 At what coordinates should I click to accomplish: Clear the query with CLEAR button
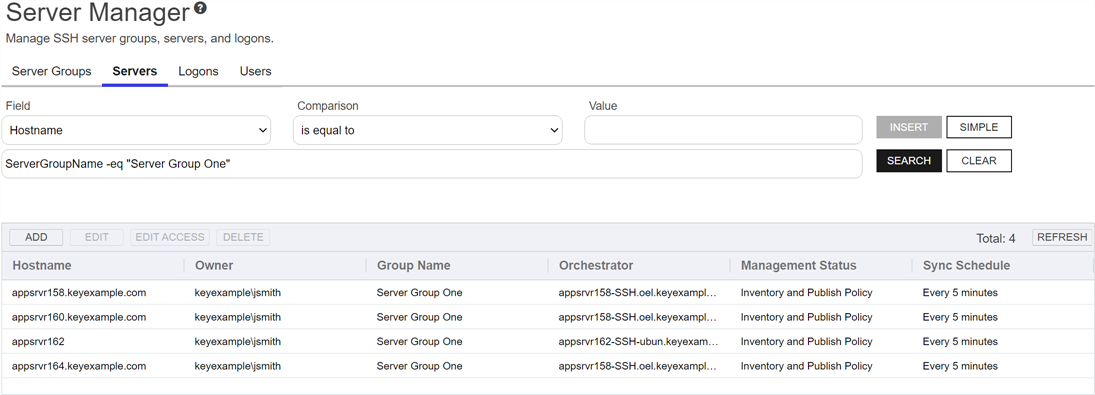pyautogui.click(x=979, y=161)
